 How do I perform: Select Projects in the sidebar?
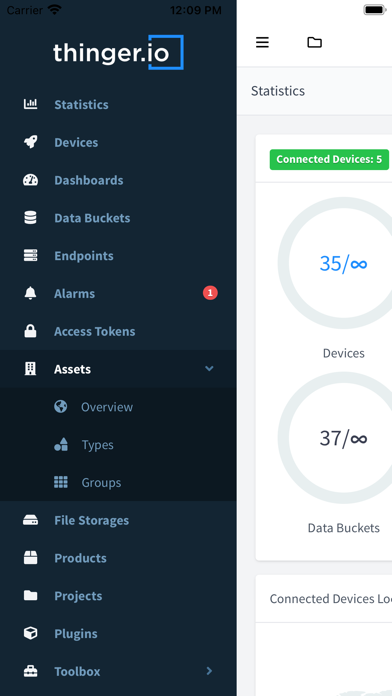(78, 596)
